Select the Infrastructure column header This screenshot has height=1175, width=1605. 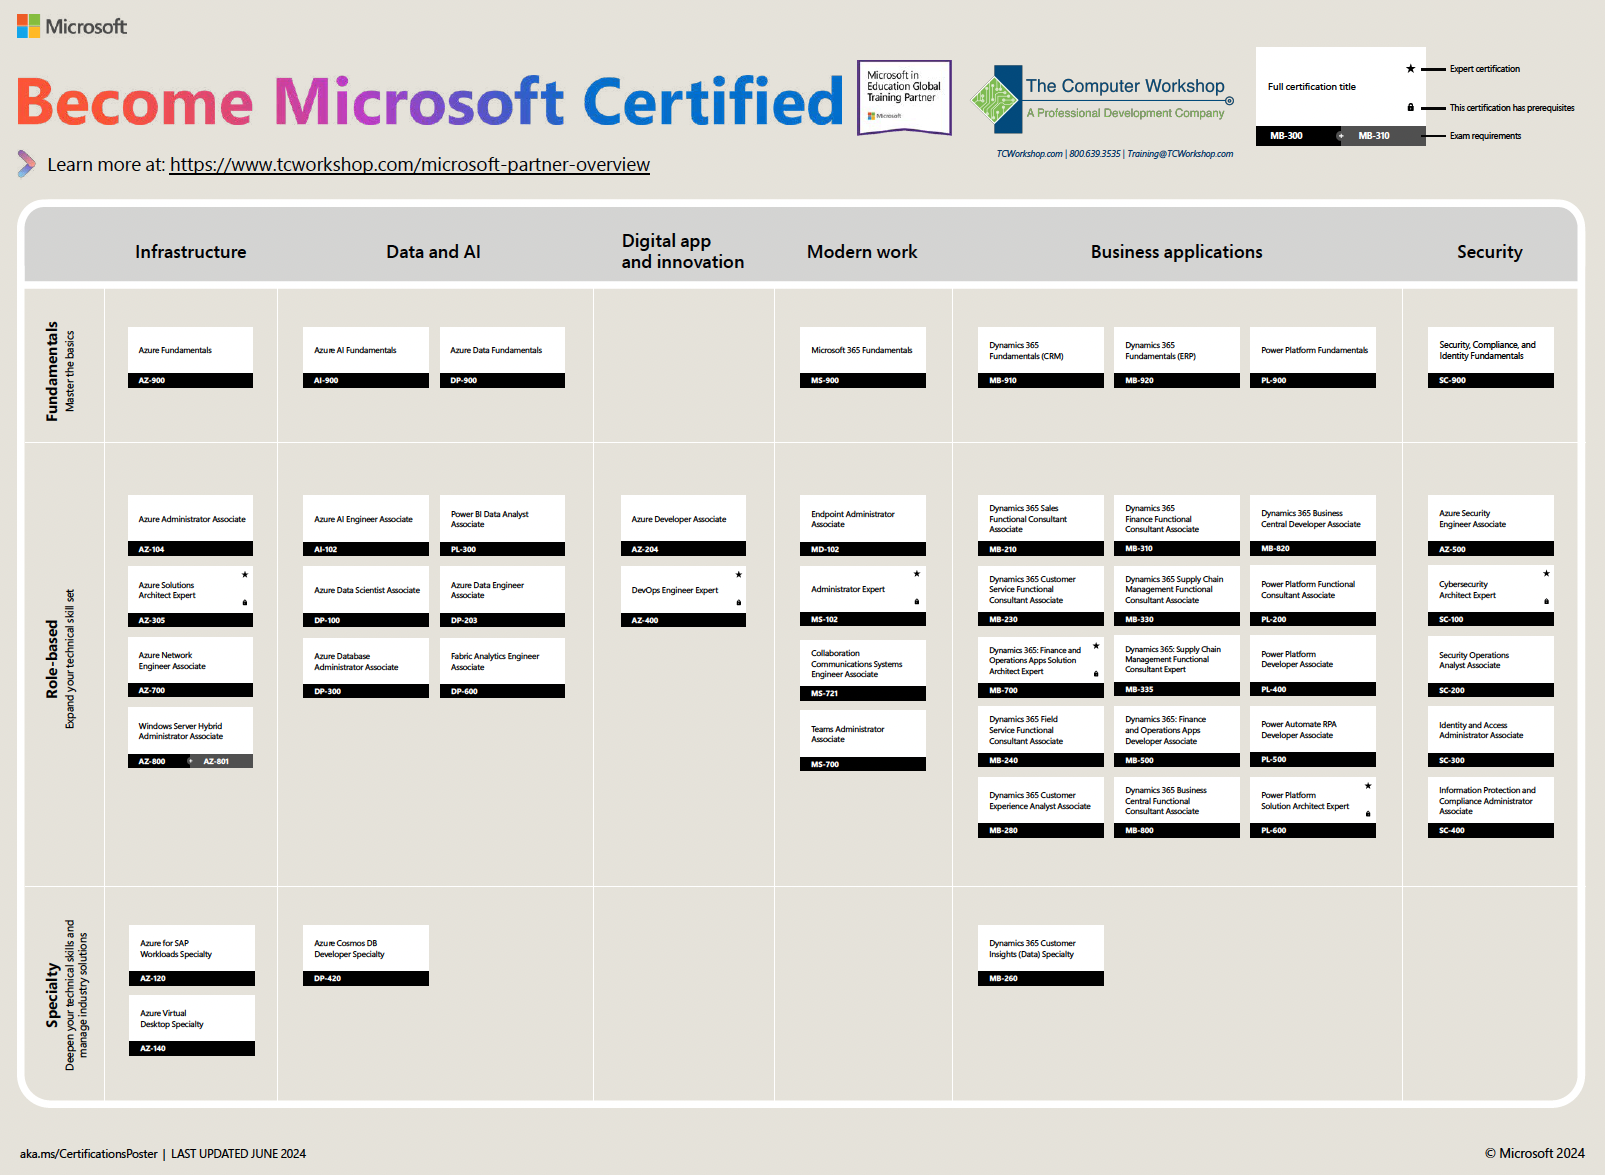191,252
